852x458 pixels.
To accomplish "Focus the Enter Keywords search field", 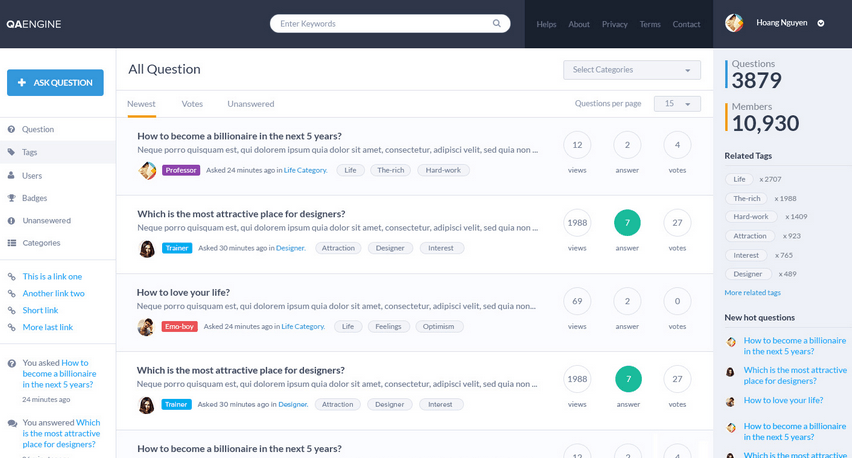I will tap(390, 23).
